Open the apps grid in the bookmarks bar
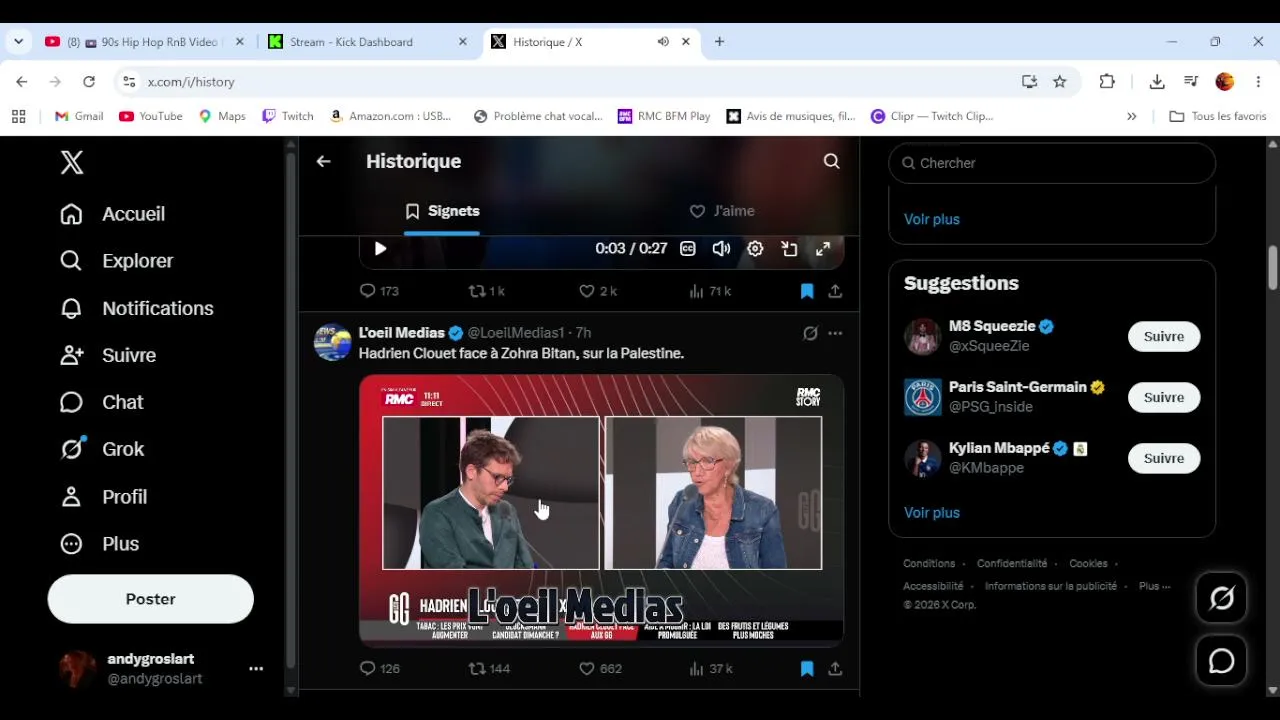Image resolution: width=1280 pixels, height=720 pixels. [18, 116]
